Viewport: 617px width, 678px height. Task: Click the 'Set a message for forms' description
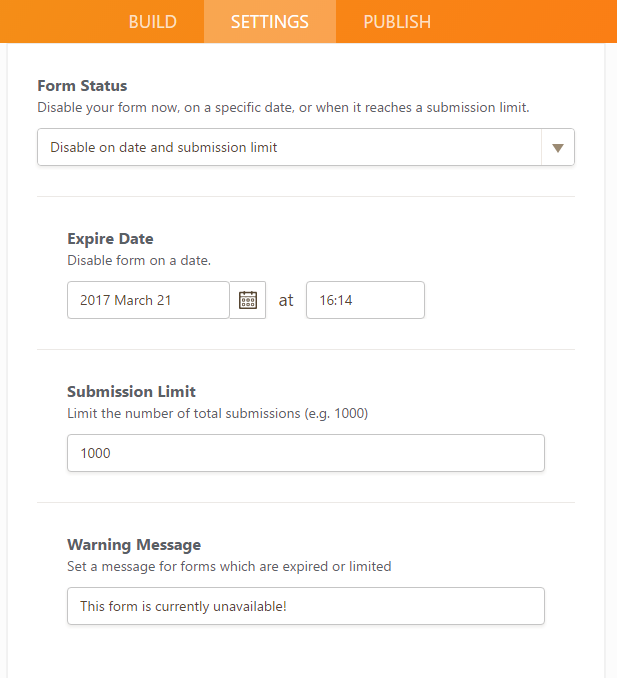coord(229,566)
